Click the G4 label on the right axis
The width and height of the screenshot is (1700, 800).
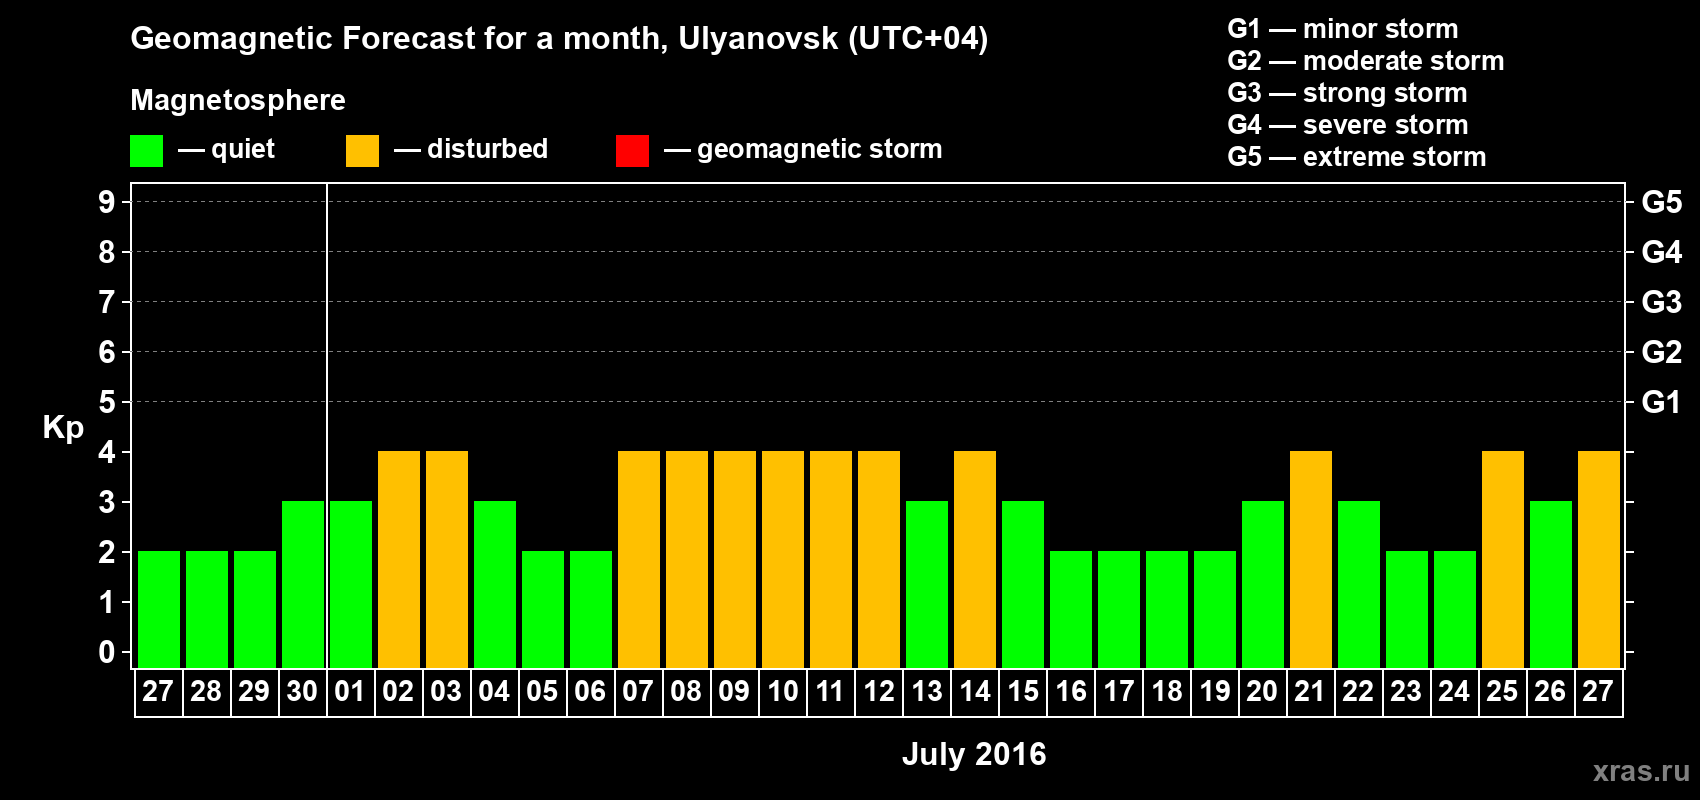coord(1662,252)
